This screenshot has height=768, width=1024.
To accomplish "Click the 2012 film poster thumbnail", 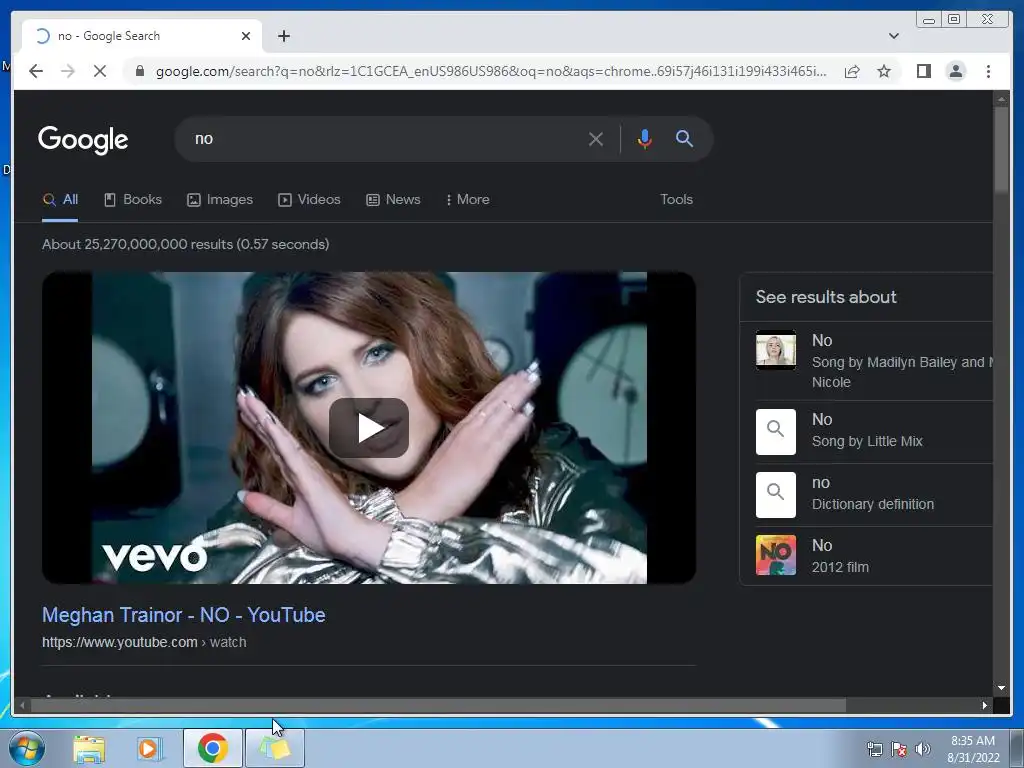I will (x=776, y=555).
